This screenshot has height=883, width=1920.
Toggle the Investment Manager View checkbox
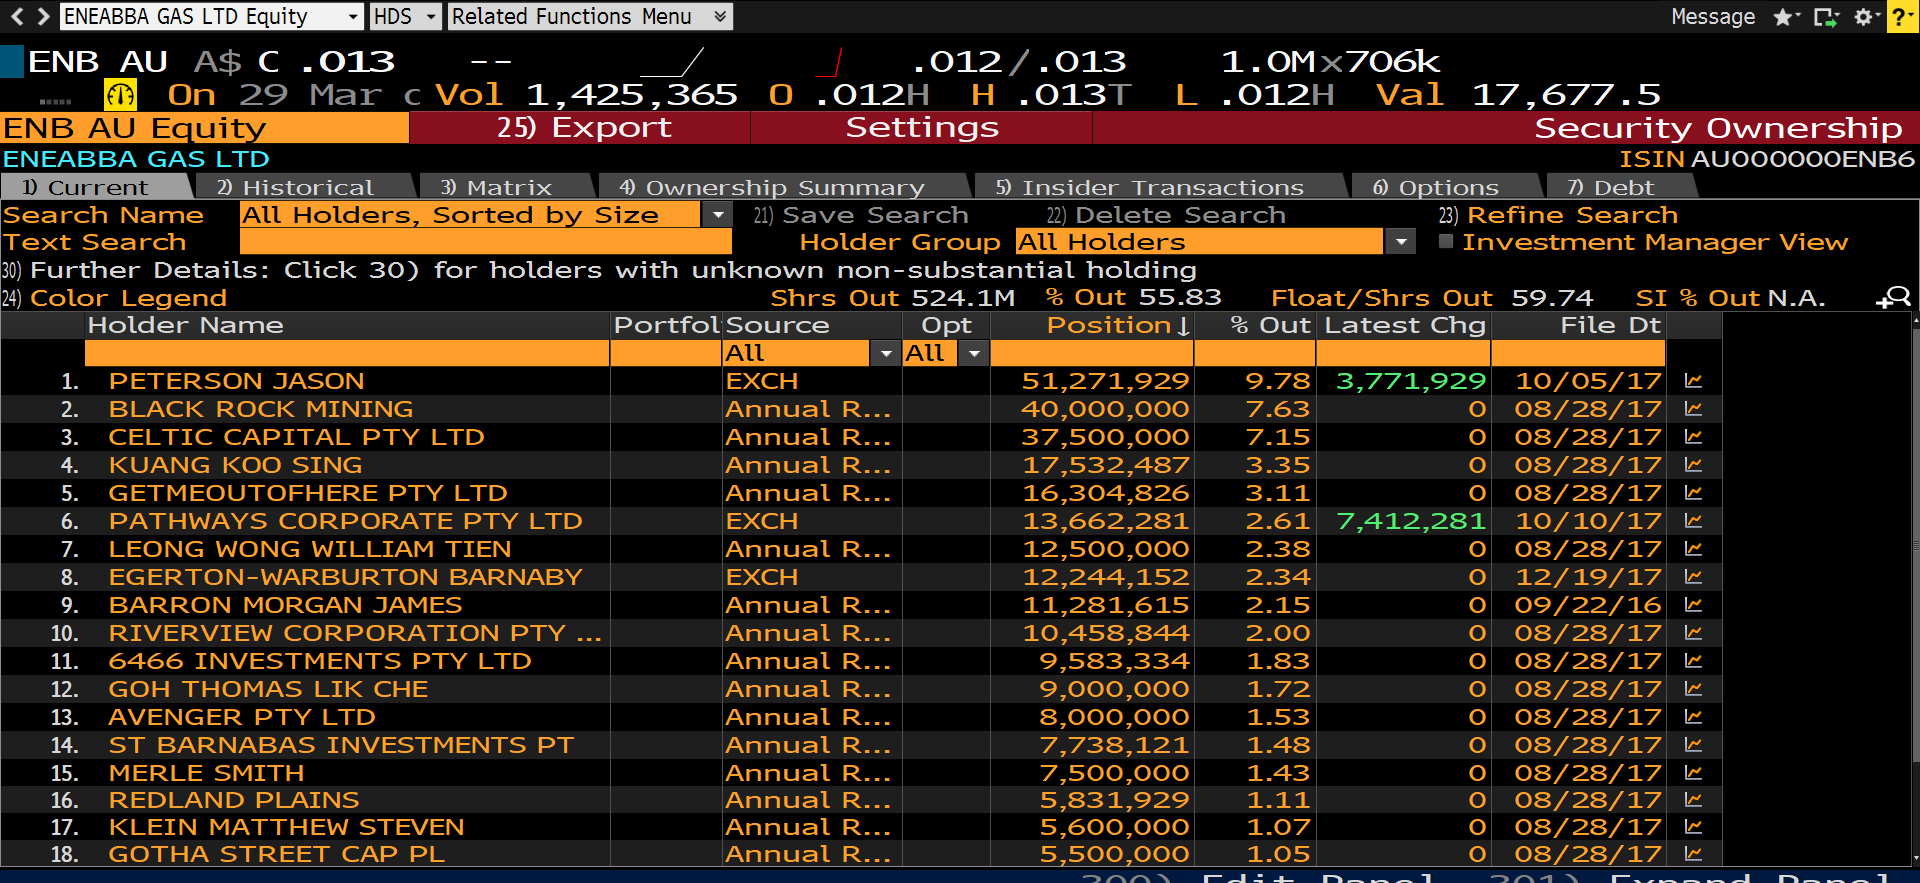pos(1445,241)
